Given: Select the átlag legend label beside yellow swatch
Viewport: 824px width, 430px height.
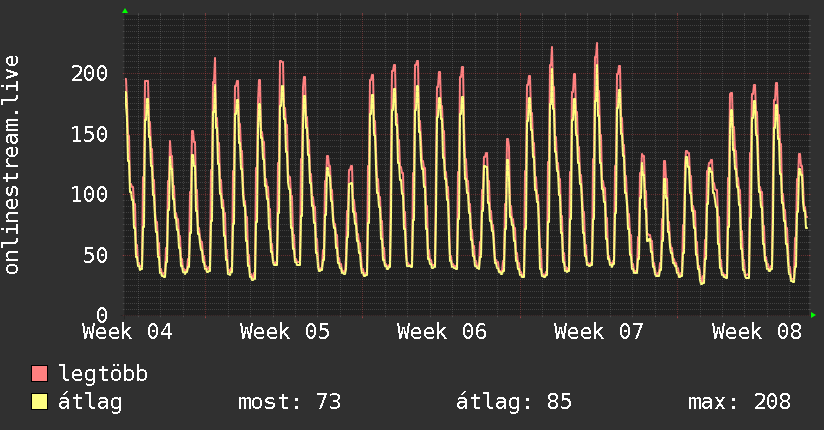Looking at the screenshot, I should click(x=90, y=402).
